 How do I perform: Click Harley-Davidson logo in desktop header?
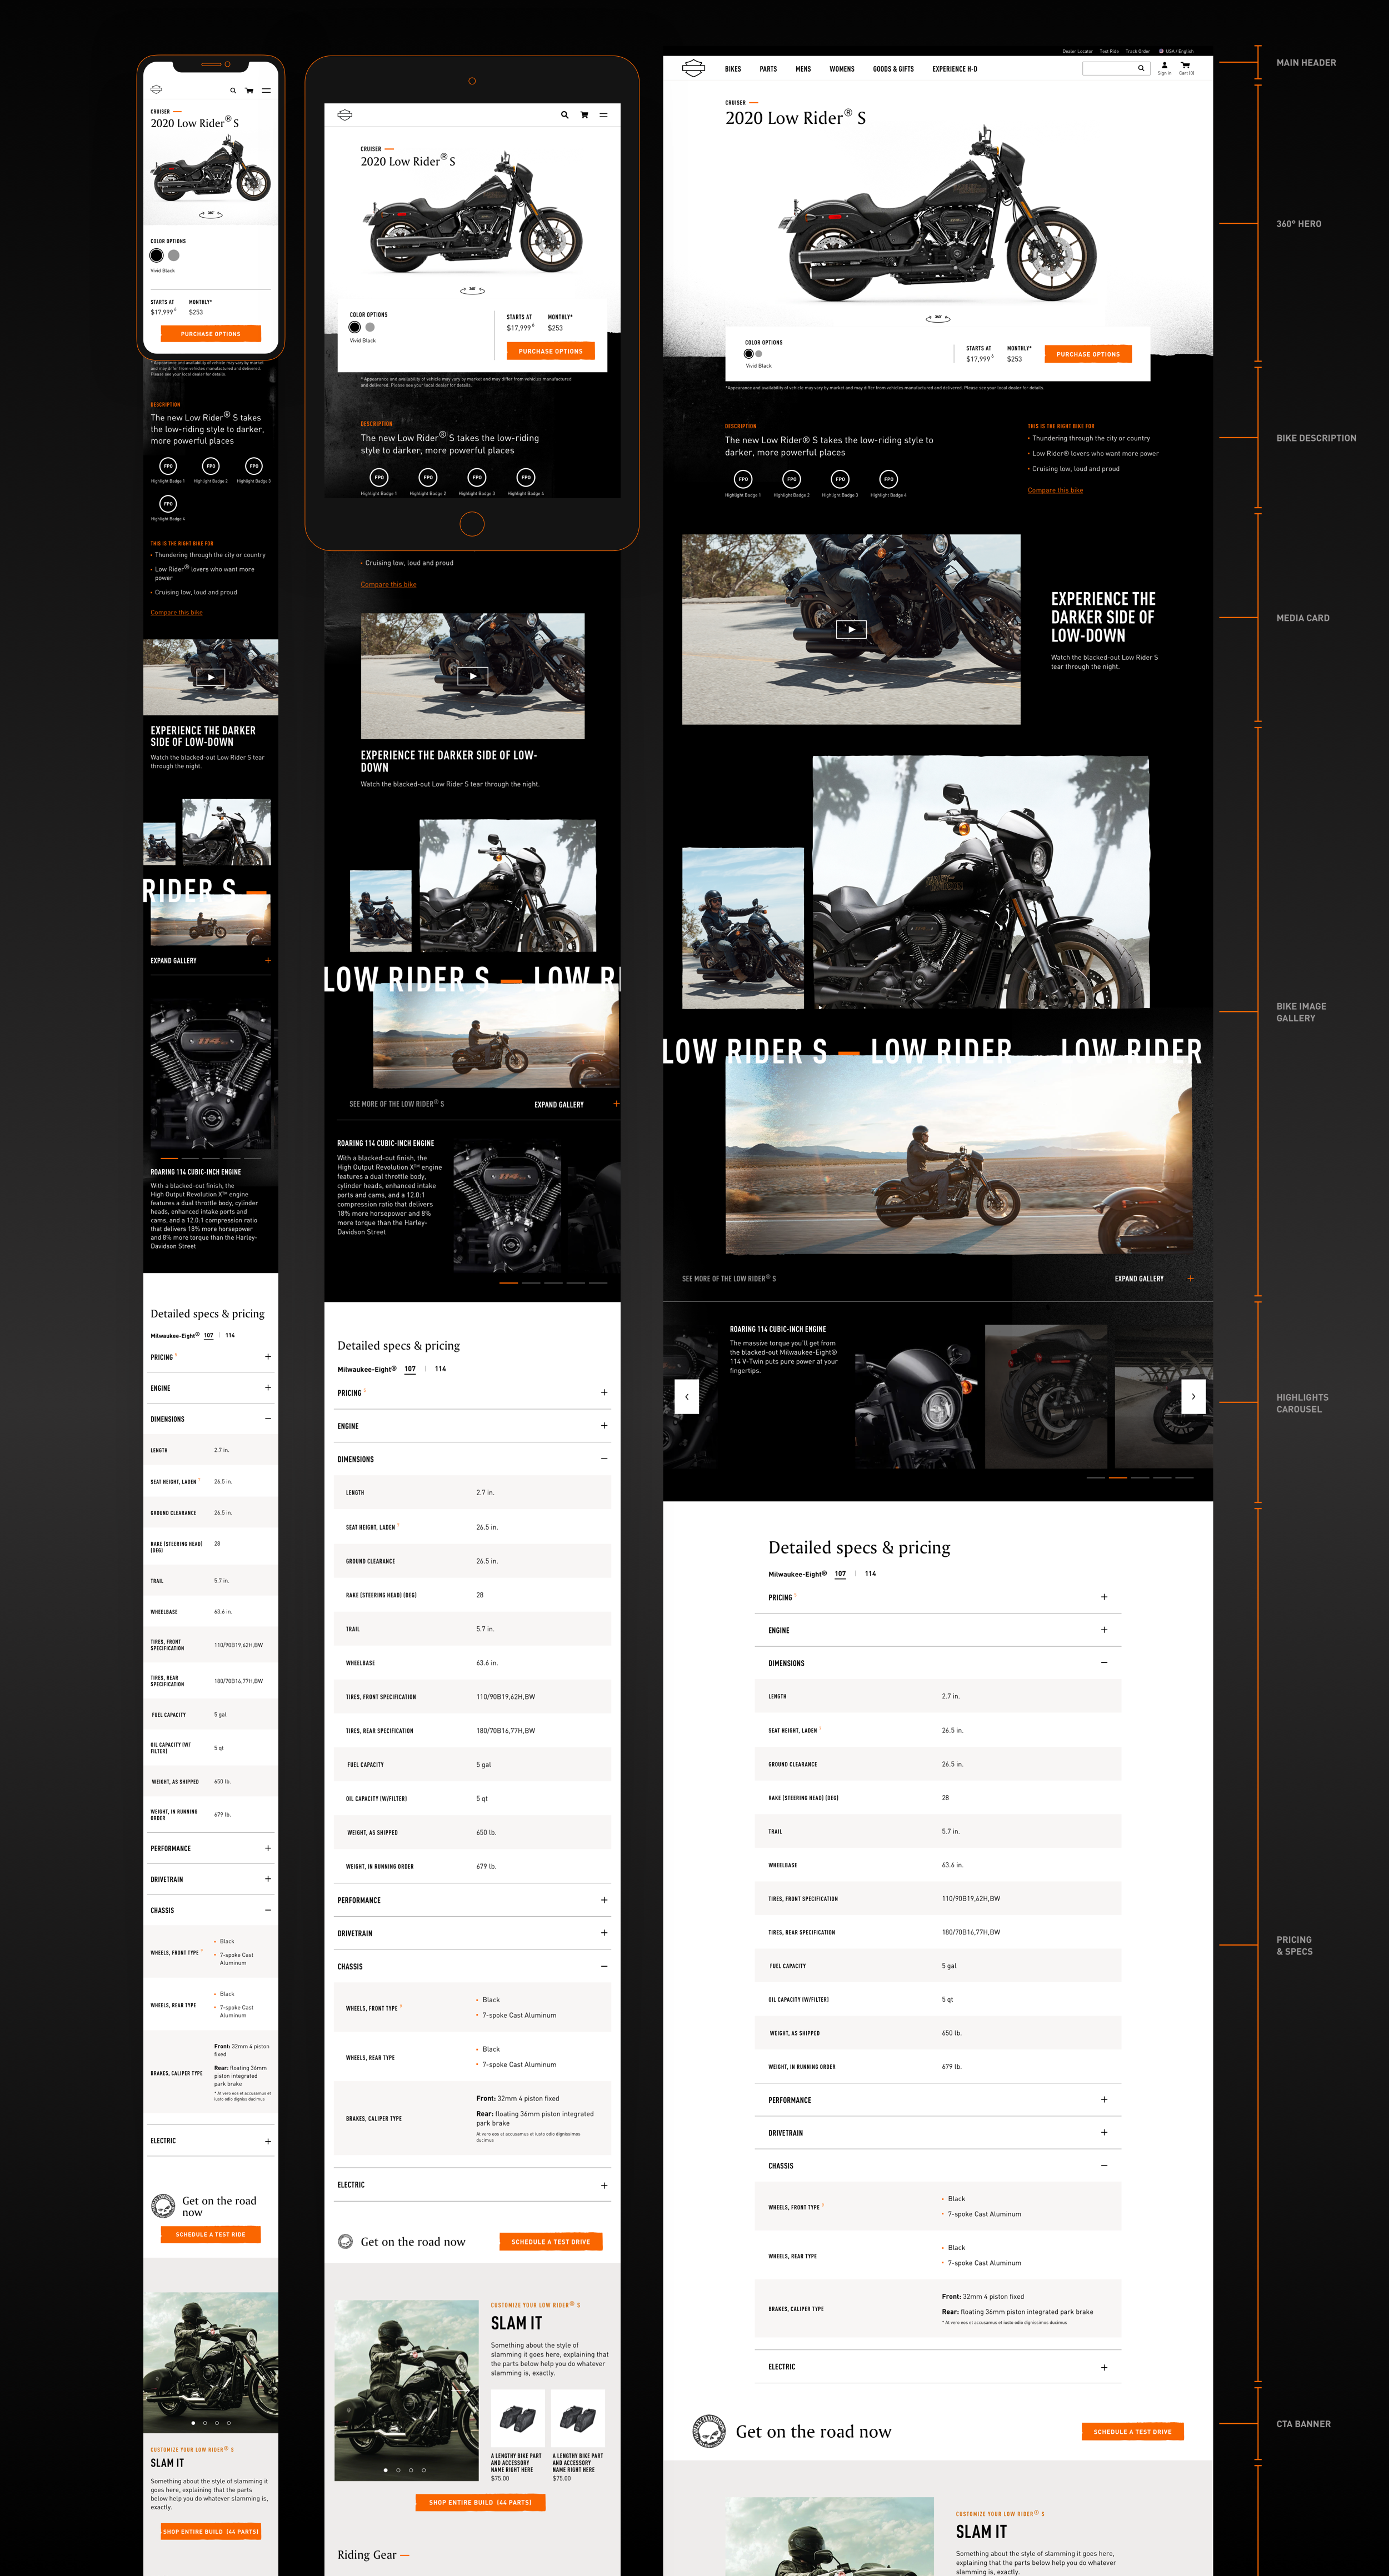[x=693, y=68]
